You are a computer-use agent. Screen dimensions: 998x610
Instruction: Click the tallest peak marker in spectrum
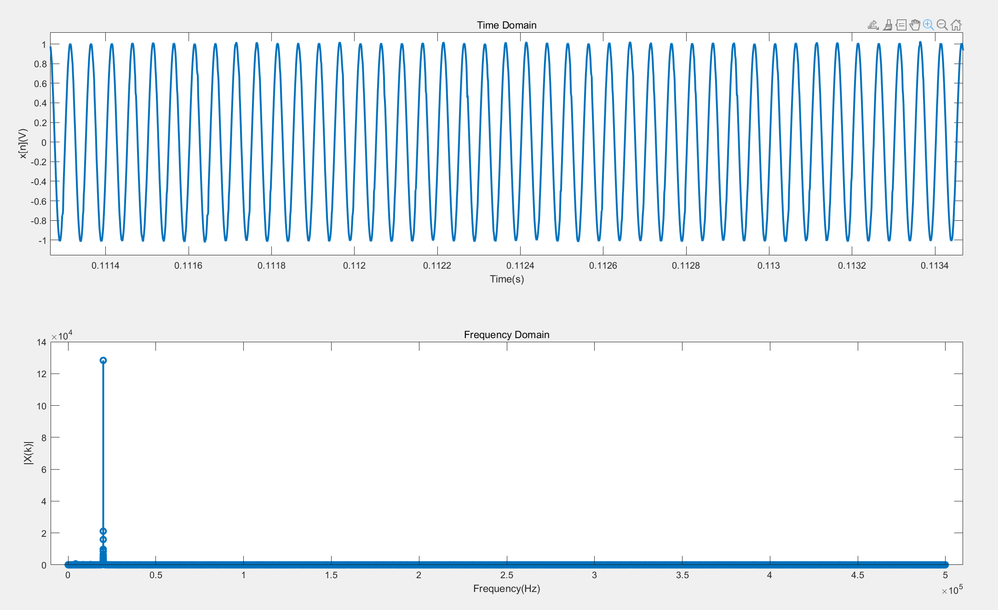pos(103,360)
